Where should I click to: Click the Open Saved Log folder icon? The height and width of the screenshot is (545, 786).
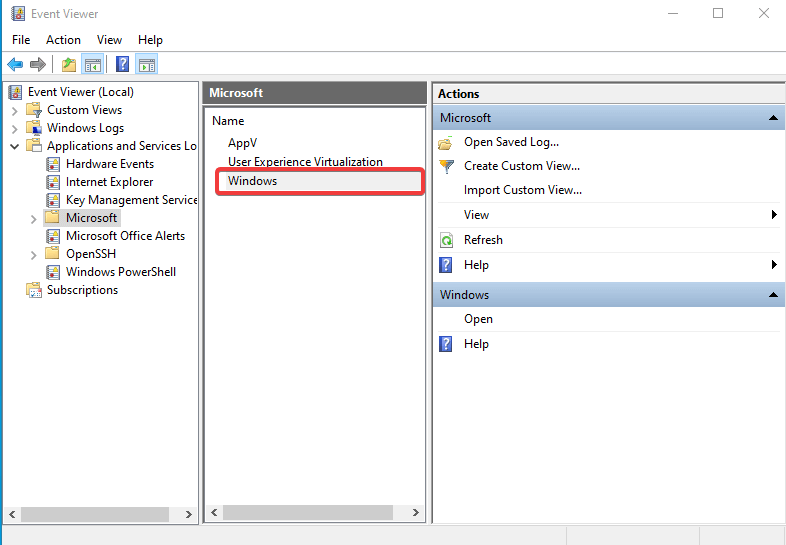click(x=445, y=143)
